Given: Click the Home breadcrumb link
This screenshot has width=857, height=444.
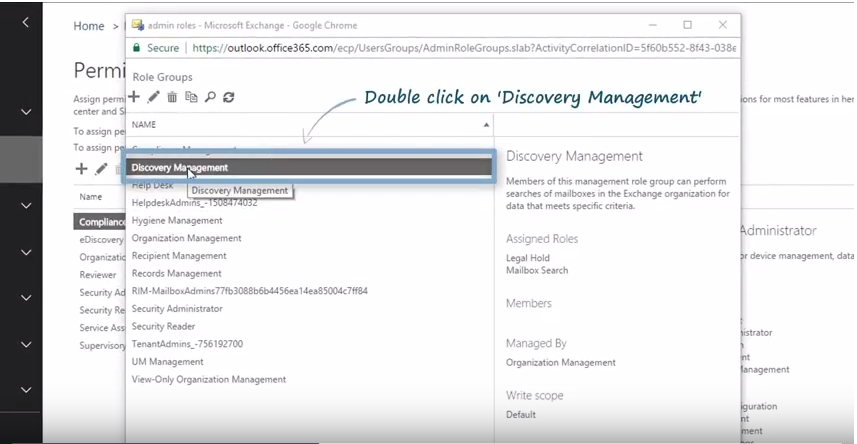Looking at the screenshot, I should pyautogui.click(x=89, y=26).
